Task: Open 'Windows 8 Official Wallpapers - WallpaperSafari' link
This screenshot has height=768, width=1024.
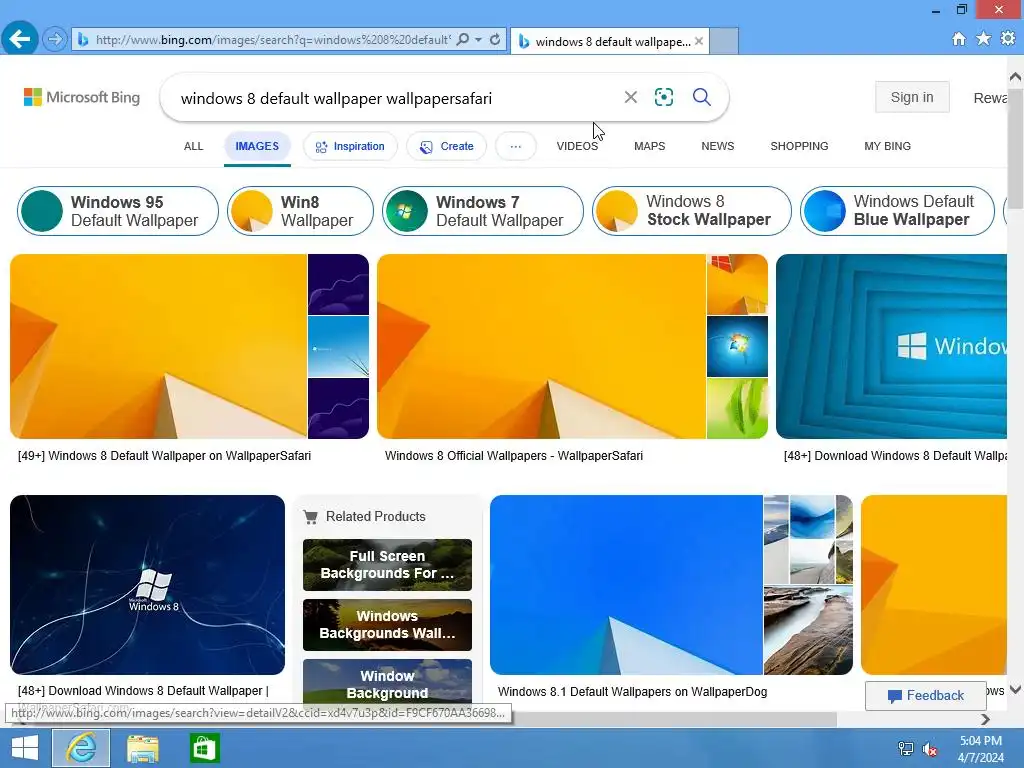Action: [514, 456]
